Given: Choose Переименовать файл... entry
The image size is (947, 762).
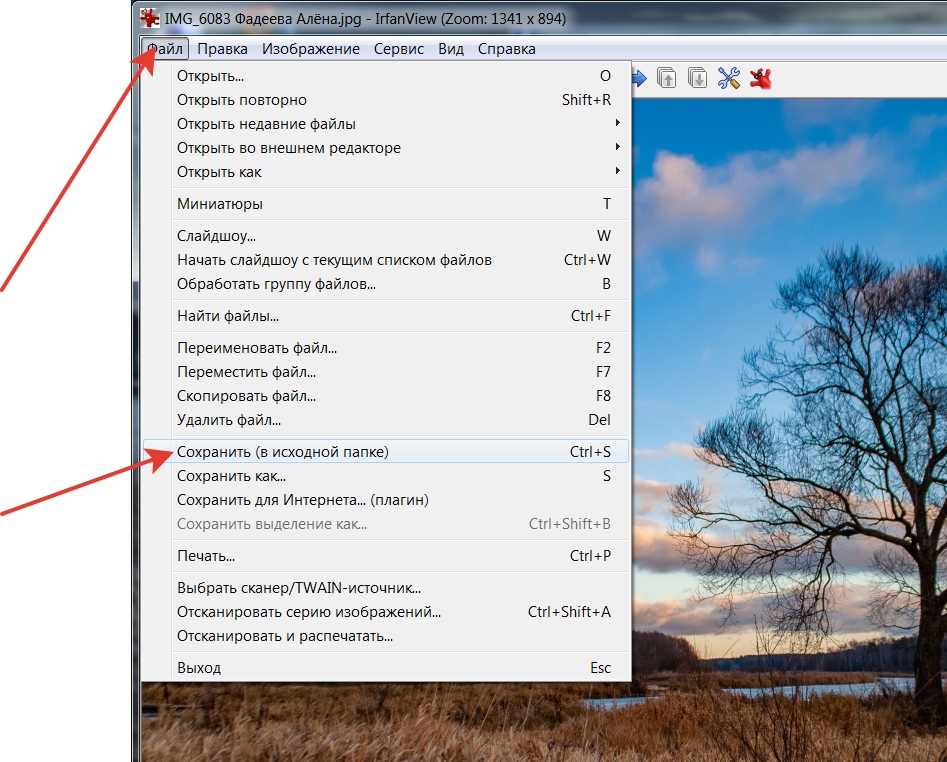Looking at the screenshot, I should (386, 348).
